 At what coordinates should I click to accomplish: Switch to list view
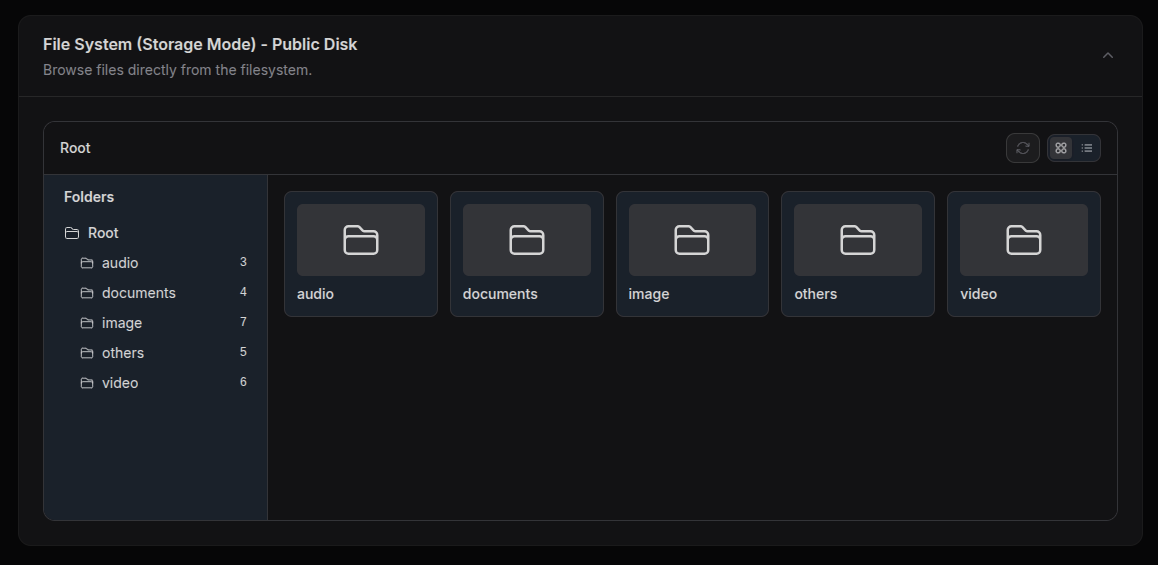(x=1087, y=148)
